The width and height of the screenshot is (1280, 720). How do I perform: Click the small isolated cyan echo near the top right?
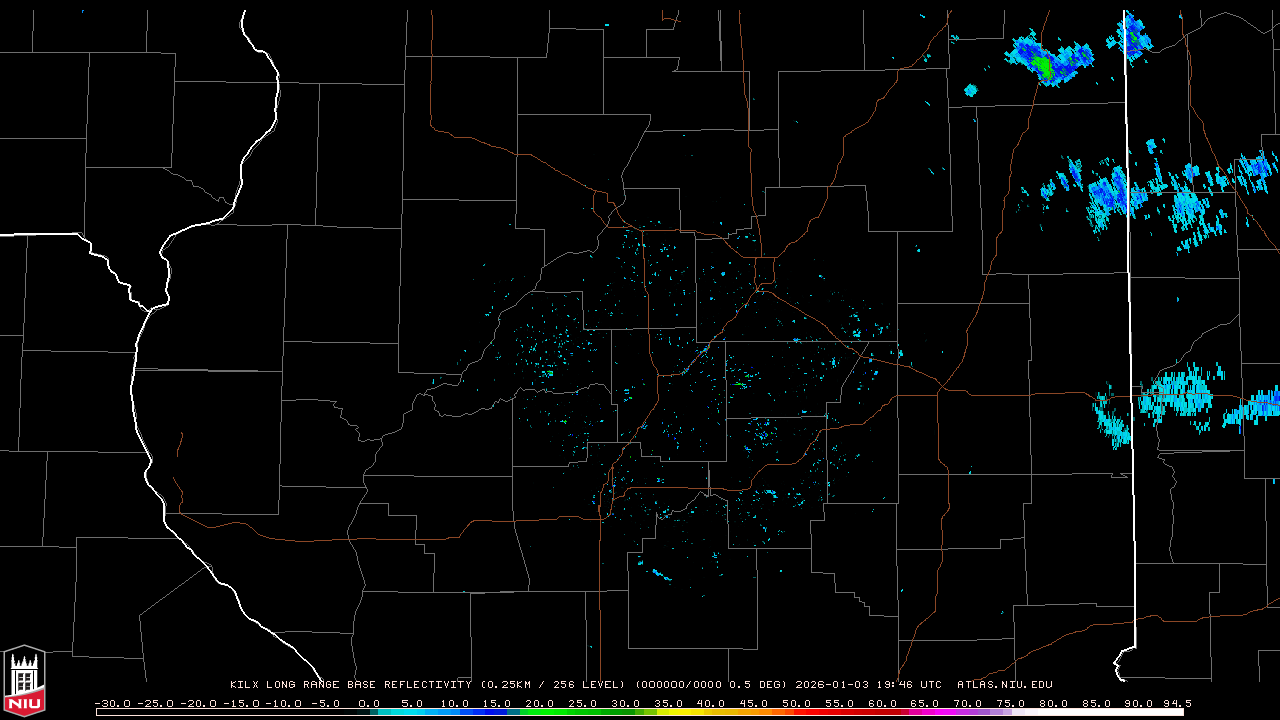coord(970,90)
